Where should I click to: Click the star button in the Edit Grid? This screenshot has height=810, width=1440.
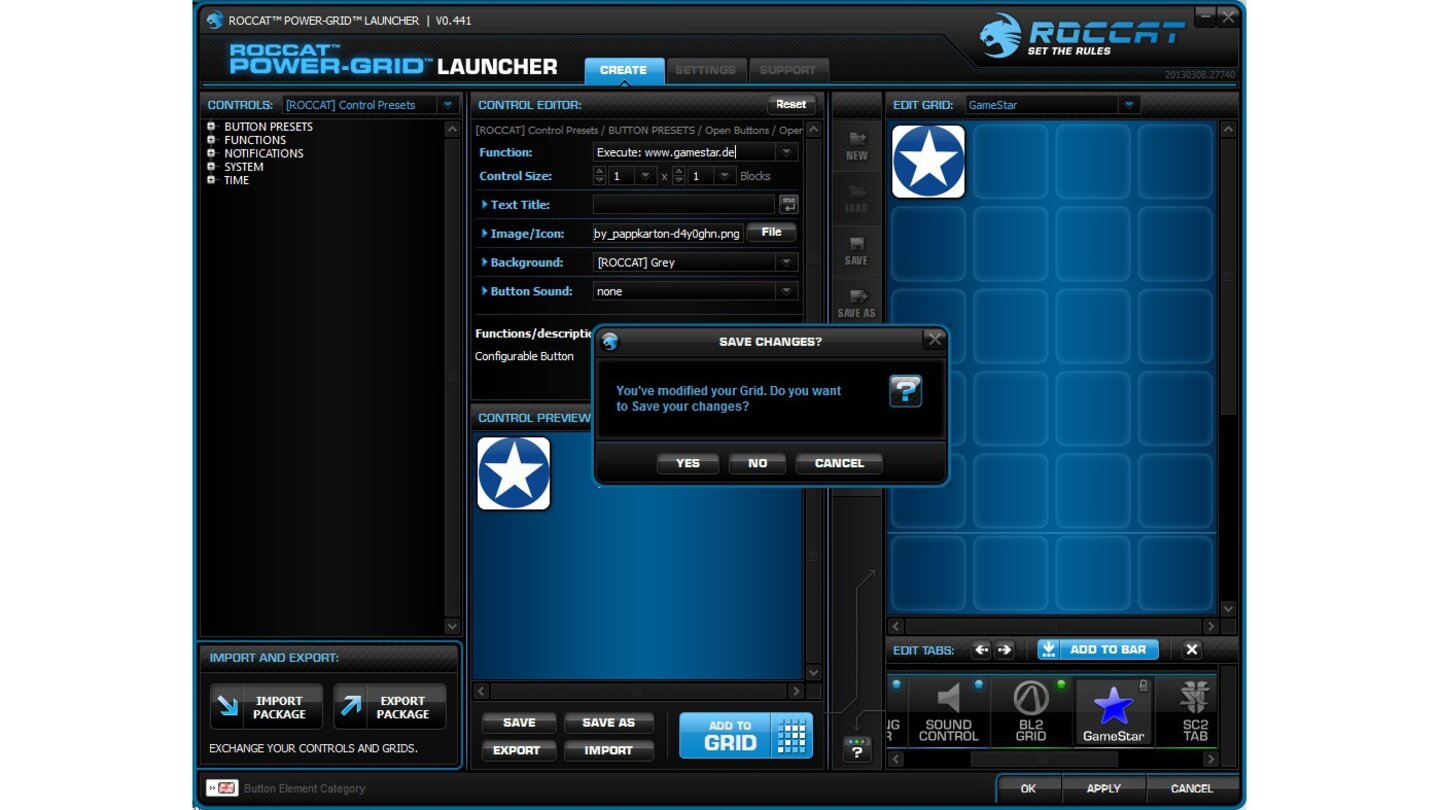click(x=928, y=162)
